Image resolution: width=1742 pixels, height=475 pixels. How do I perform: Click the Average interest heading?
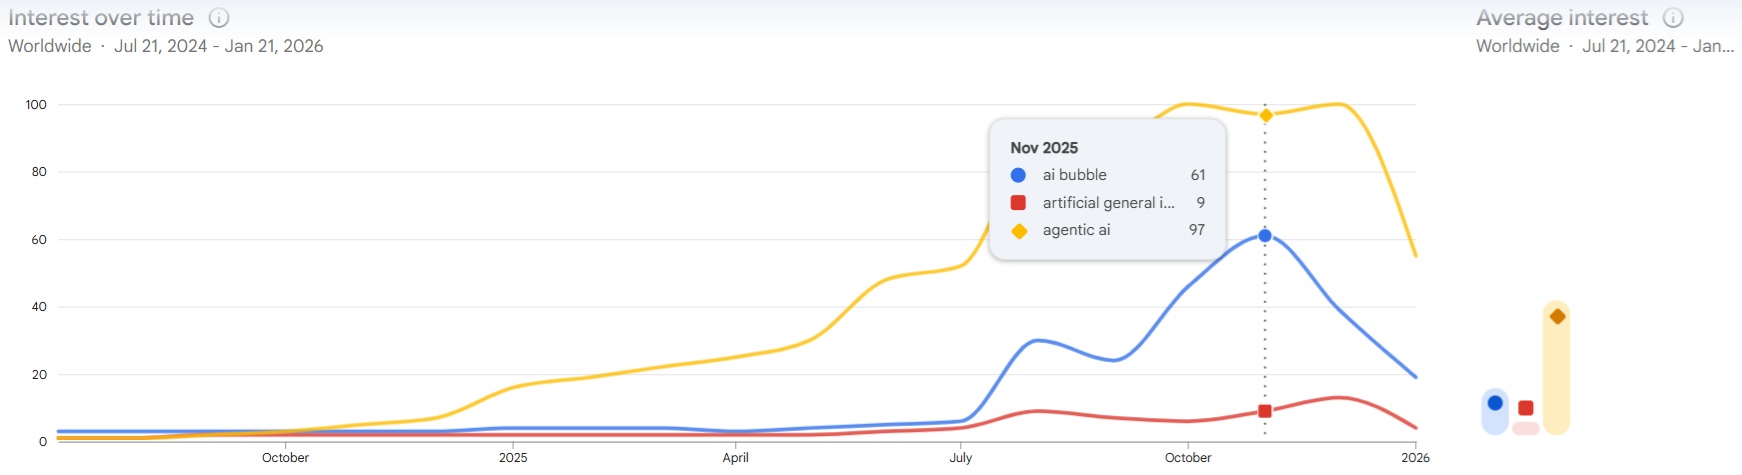click(x=1561, y=18)
